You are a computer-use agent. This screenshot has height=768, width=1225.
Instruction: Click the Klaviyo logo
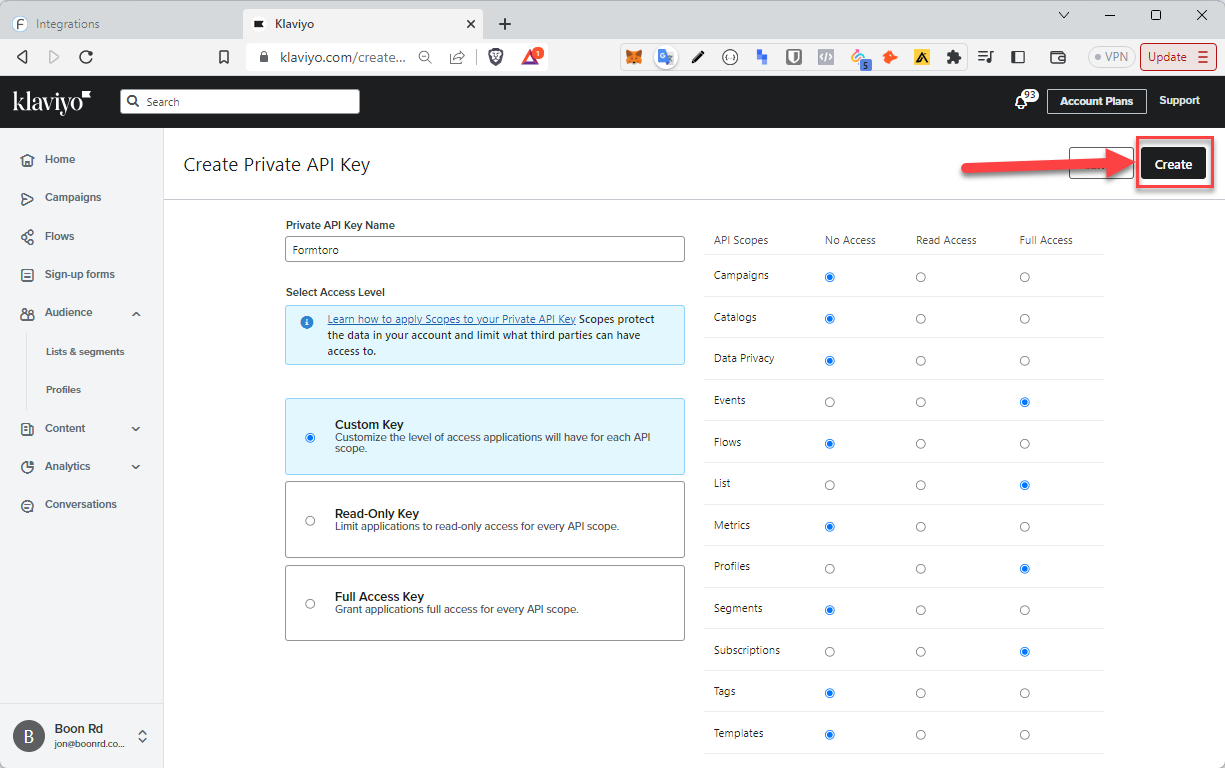tap(52, 101)
